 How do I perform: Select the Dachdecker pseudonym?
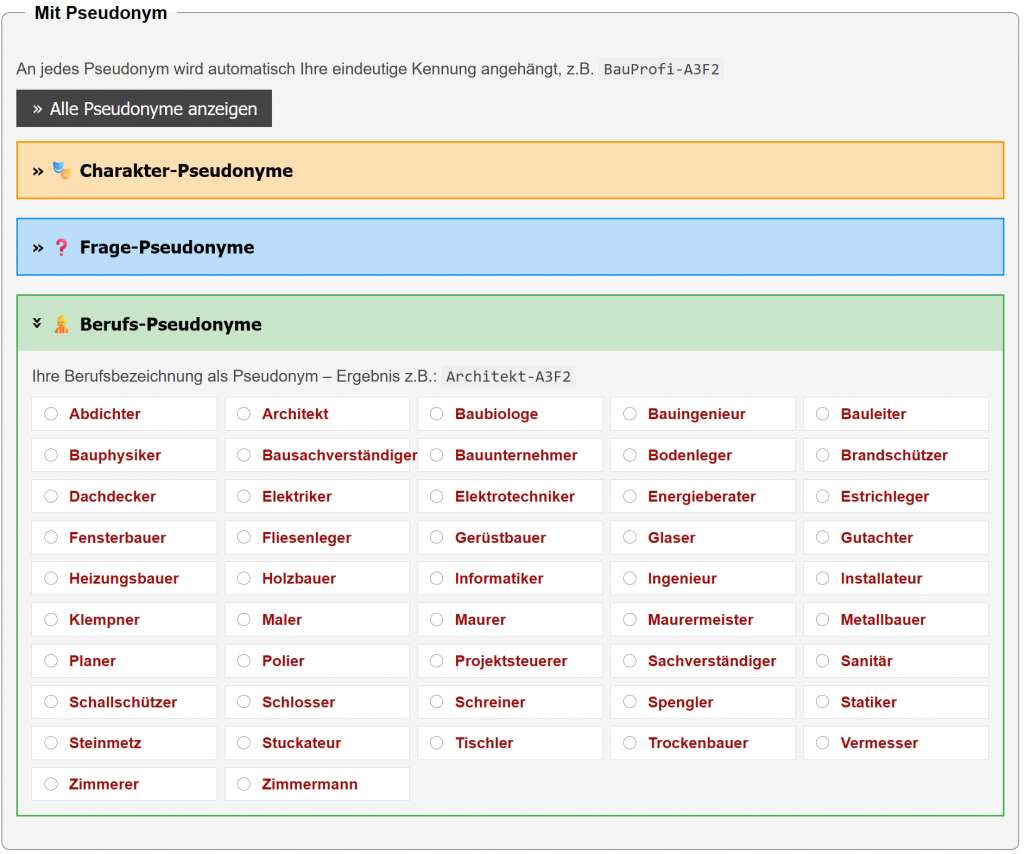pos(50,496)
